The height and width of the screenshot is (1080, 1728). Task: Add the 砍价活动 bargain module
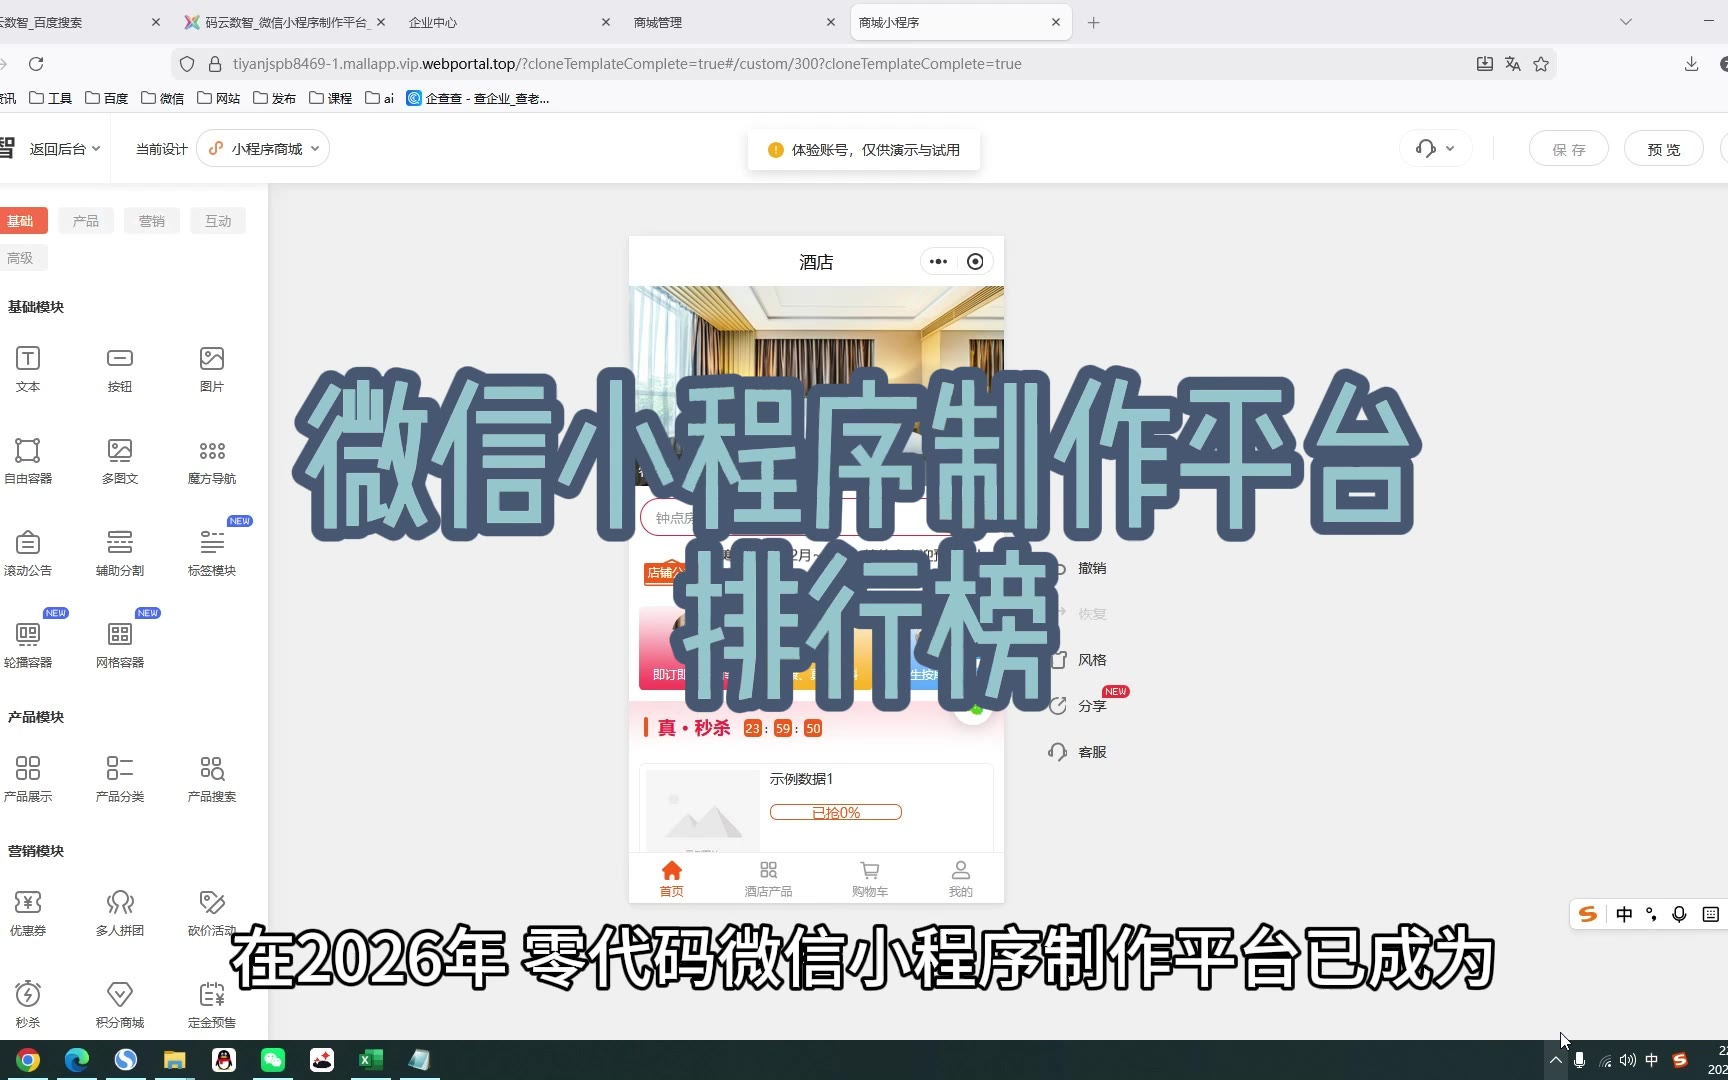coord(212,913)
